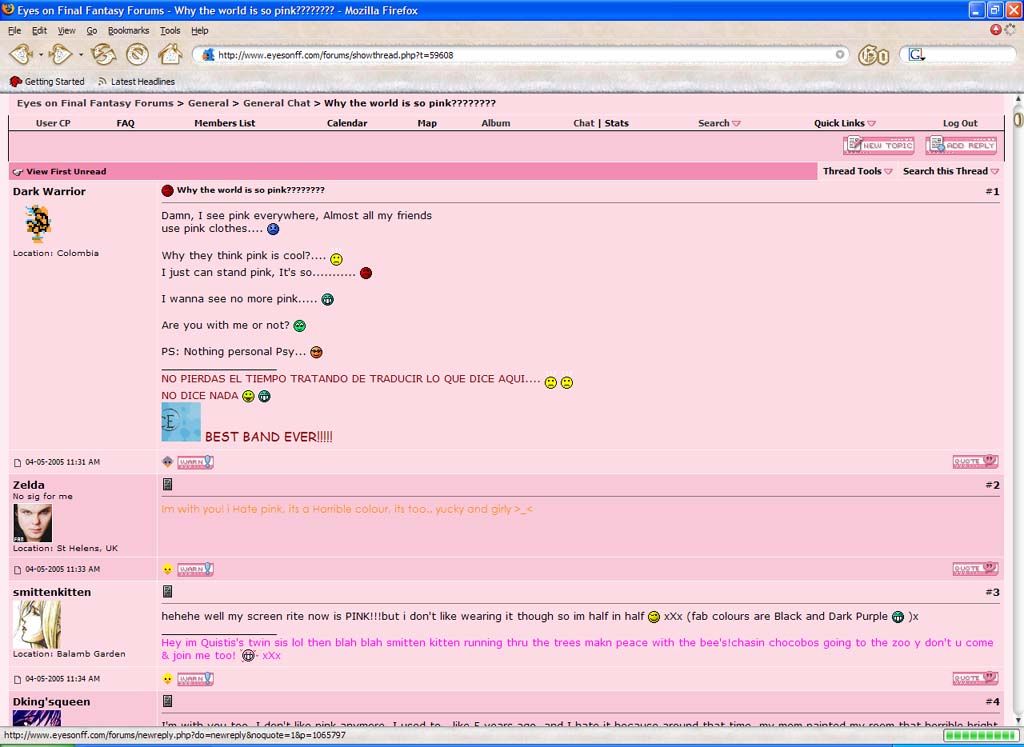
Task: Open the Quick Links dropdown
Action: [x=844, y=123]
